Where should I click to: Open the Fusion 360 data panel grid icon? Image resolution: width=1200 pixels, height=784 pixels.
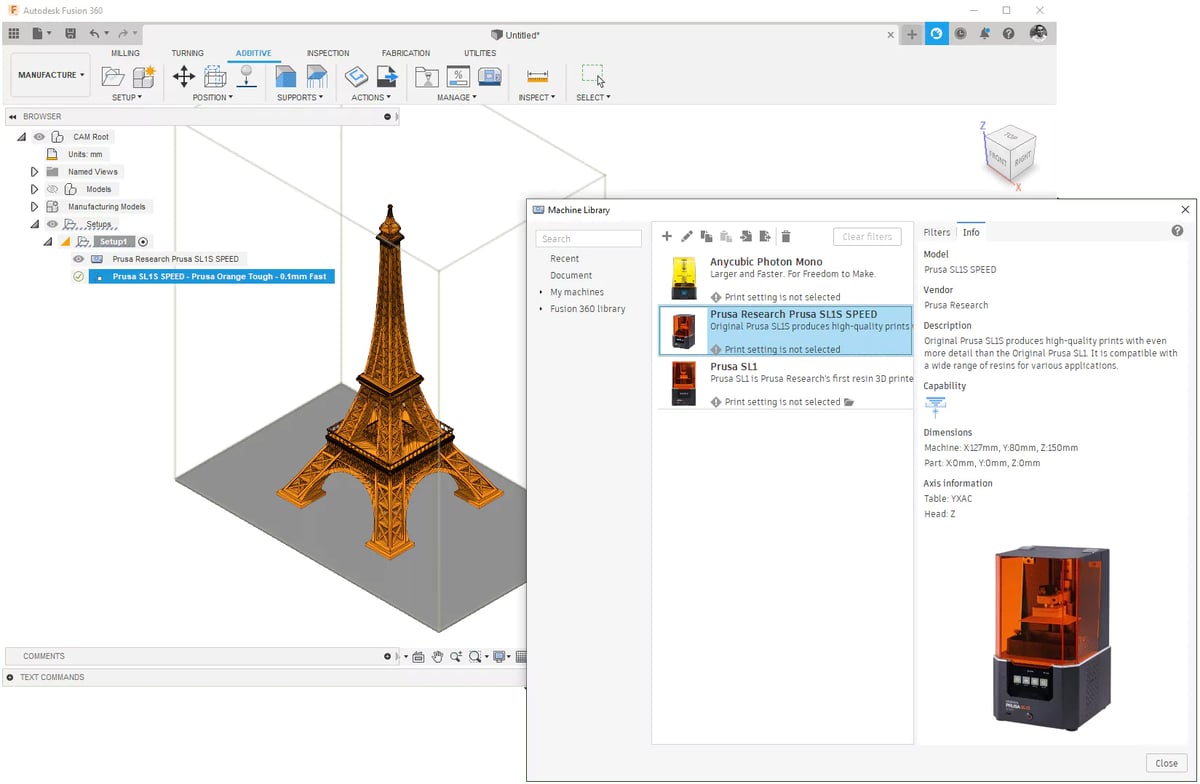(x=14, y=33)
